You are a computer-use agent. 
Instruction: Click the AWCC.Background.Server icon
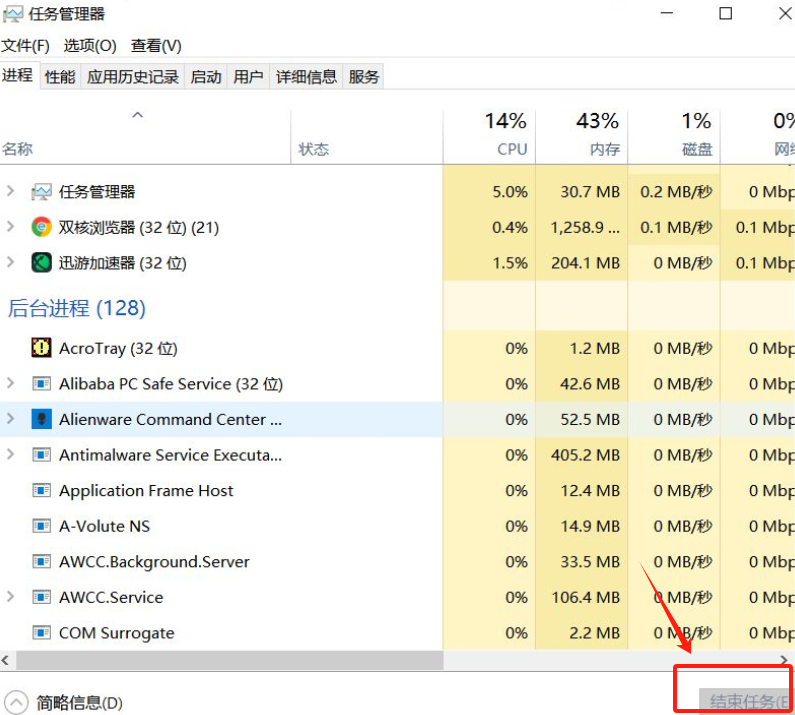tap(41, 561)
